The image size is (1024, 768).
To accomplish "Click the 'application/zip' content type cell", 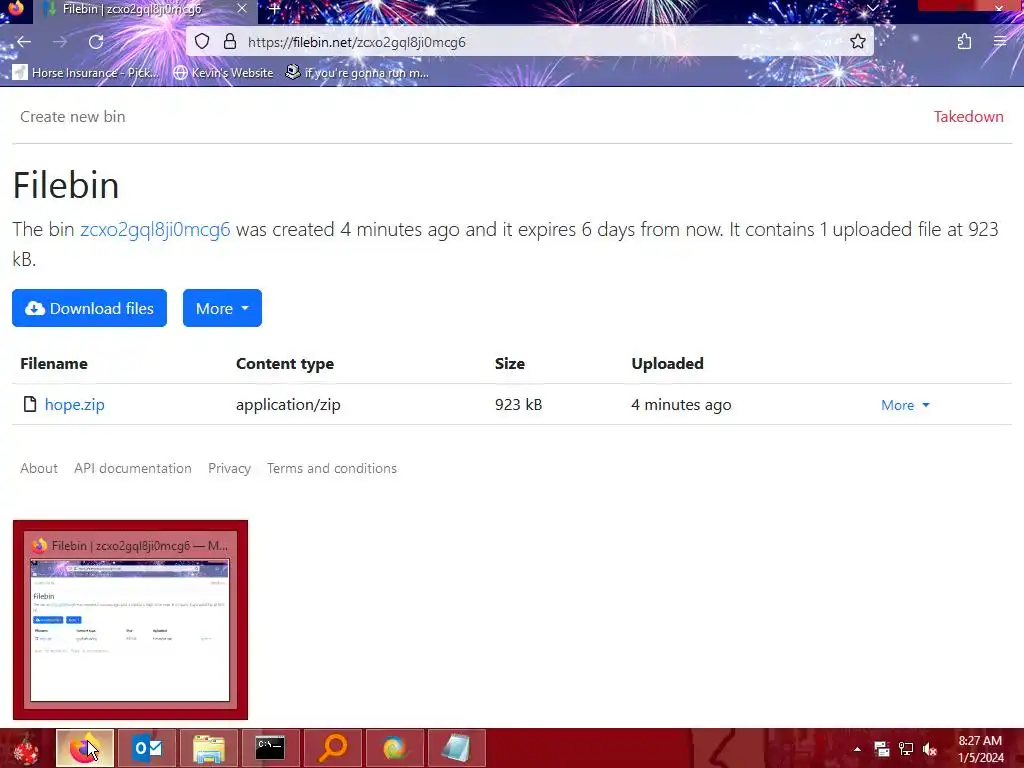I will click(288, 405).
